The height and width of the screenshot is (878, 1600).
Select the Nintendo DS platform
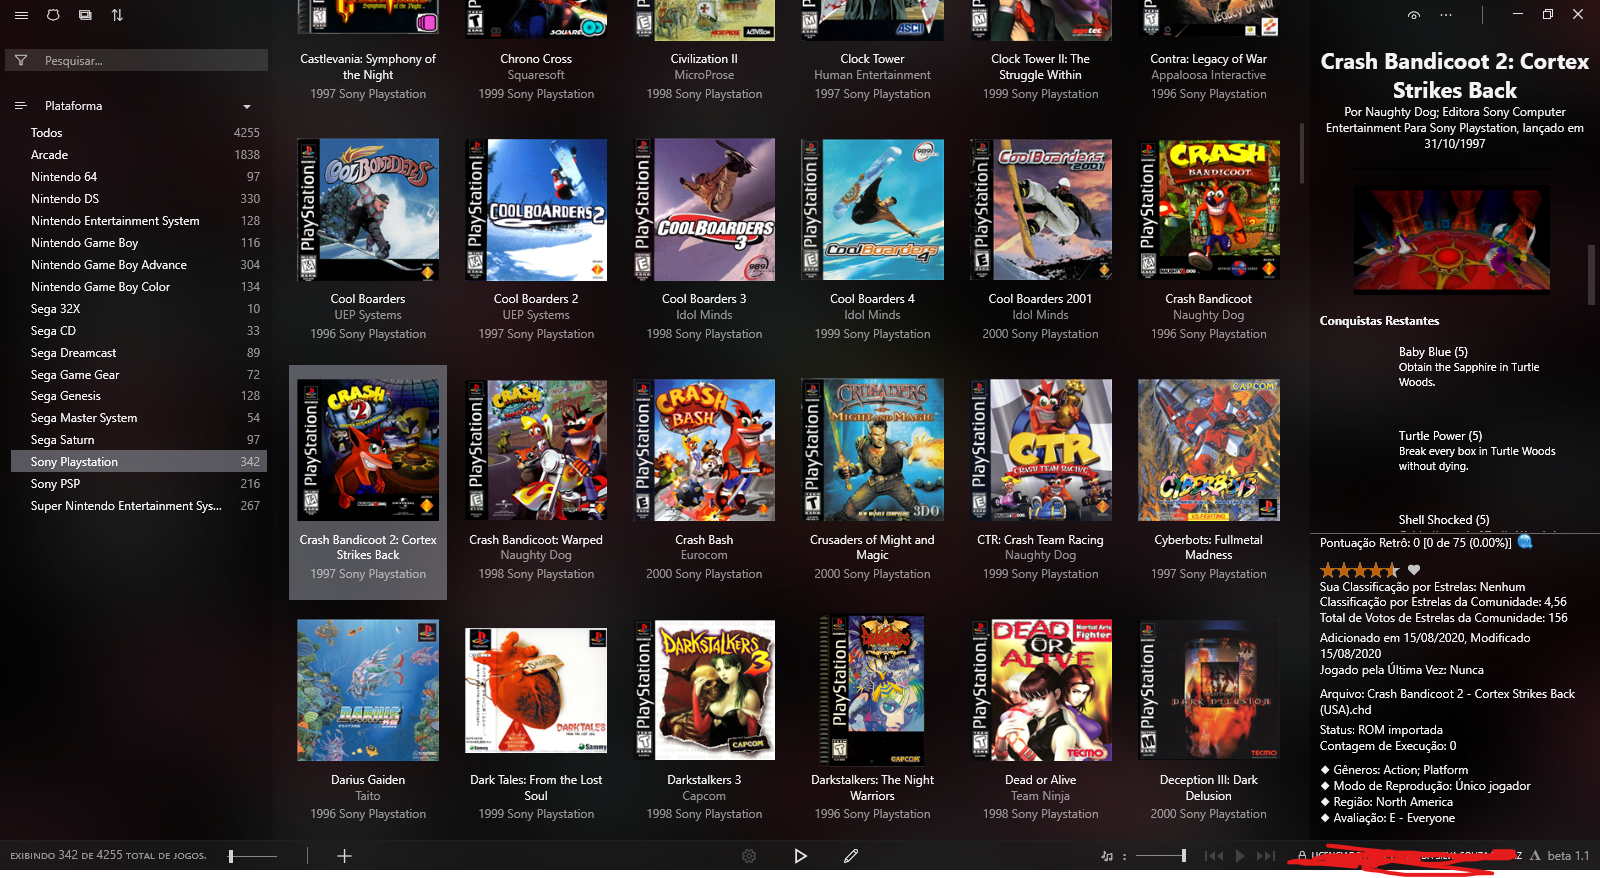pos(139,199)
